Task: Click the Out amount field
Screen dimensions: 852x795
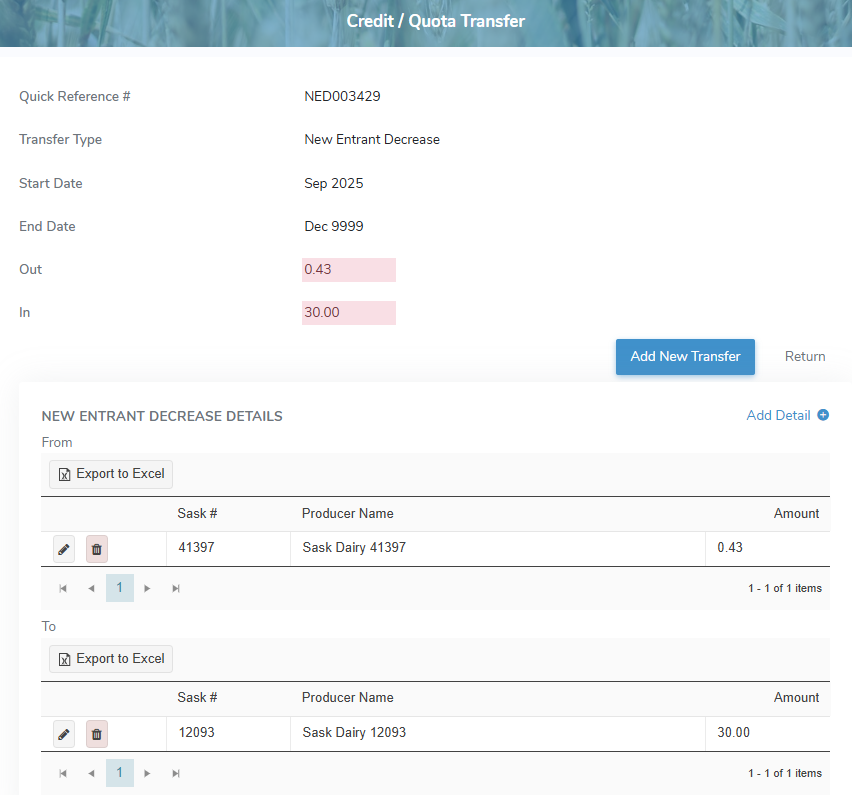Action: [x=349, y=270]
